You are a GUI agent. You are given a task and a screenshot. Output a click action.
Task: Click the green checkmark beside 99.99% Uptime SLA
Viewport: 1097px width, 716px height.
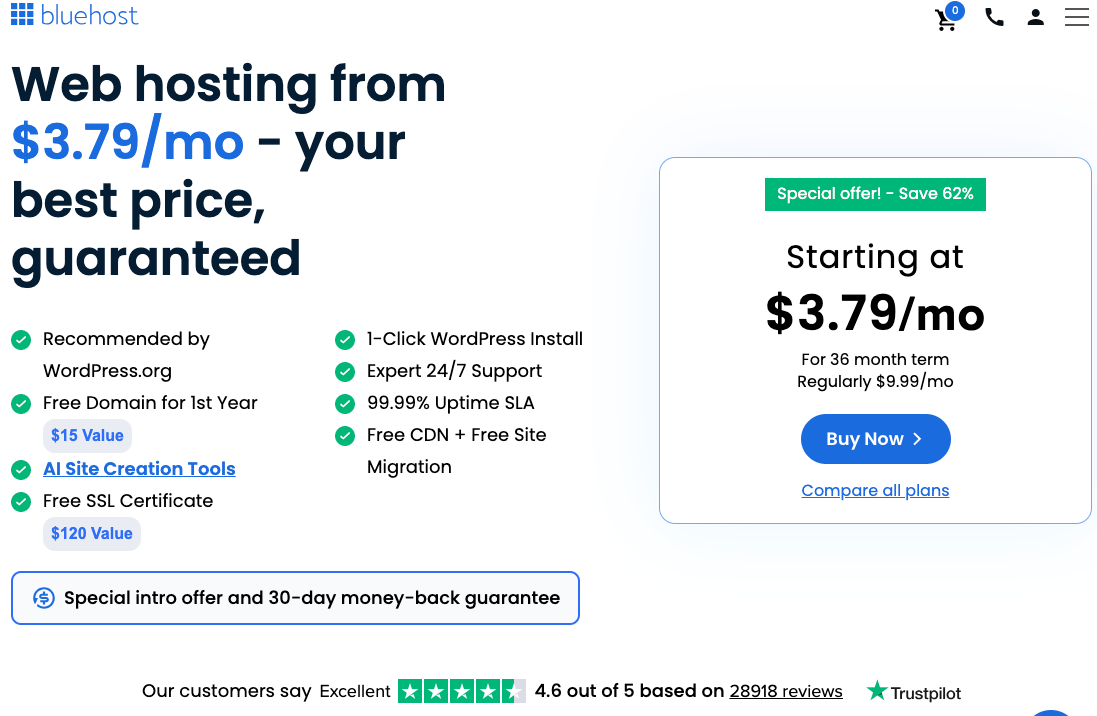click(345, 404)
